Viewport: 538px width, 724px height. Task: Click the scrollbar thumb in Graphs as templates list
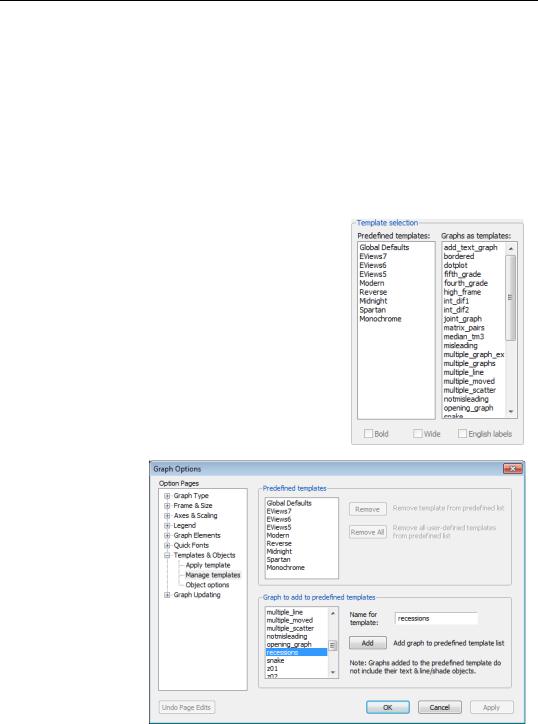(511, 298)
